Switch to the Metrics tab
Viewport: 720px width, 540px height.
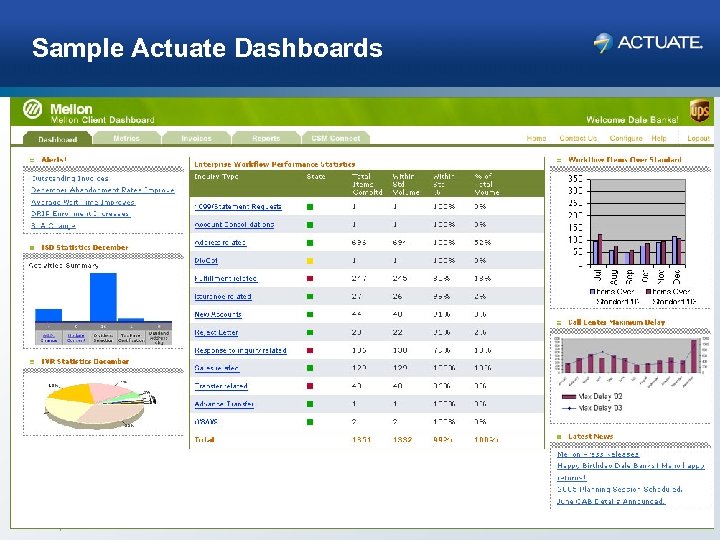[x=126, y=138]
